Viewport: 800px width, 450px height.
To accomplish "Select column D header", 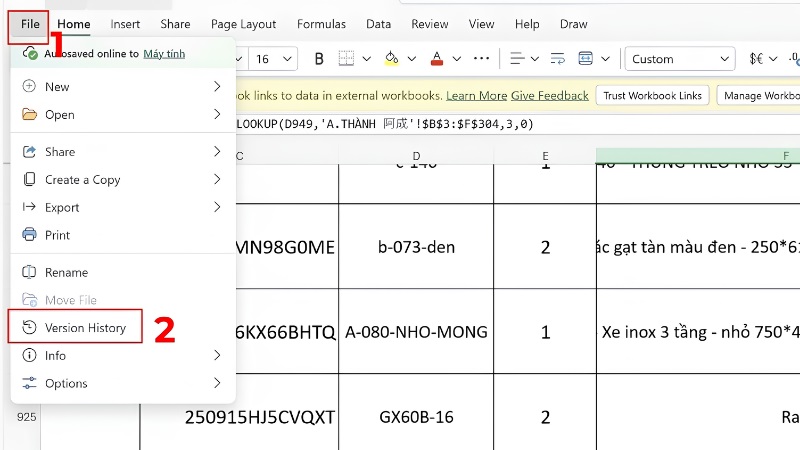I will click(416, 156).
